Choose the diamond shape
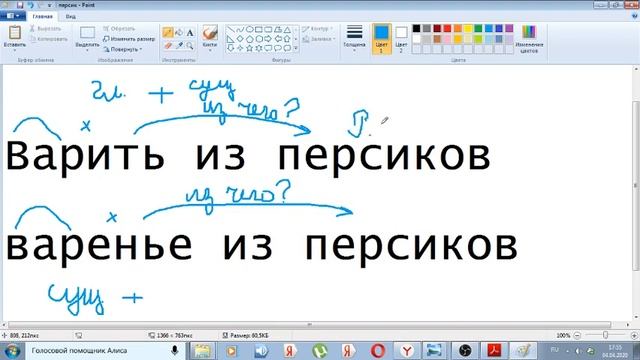Screen dimensions: 640x360 tap(240, 39)
